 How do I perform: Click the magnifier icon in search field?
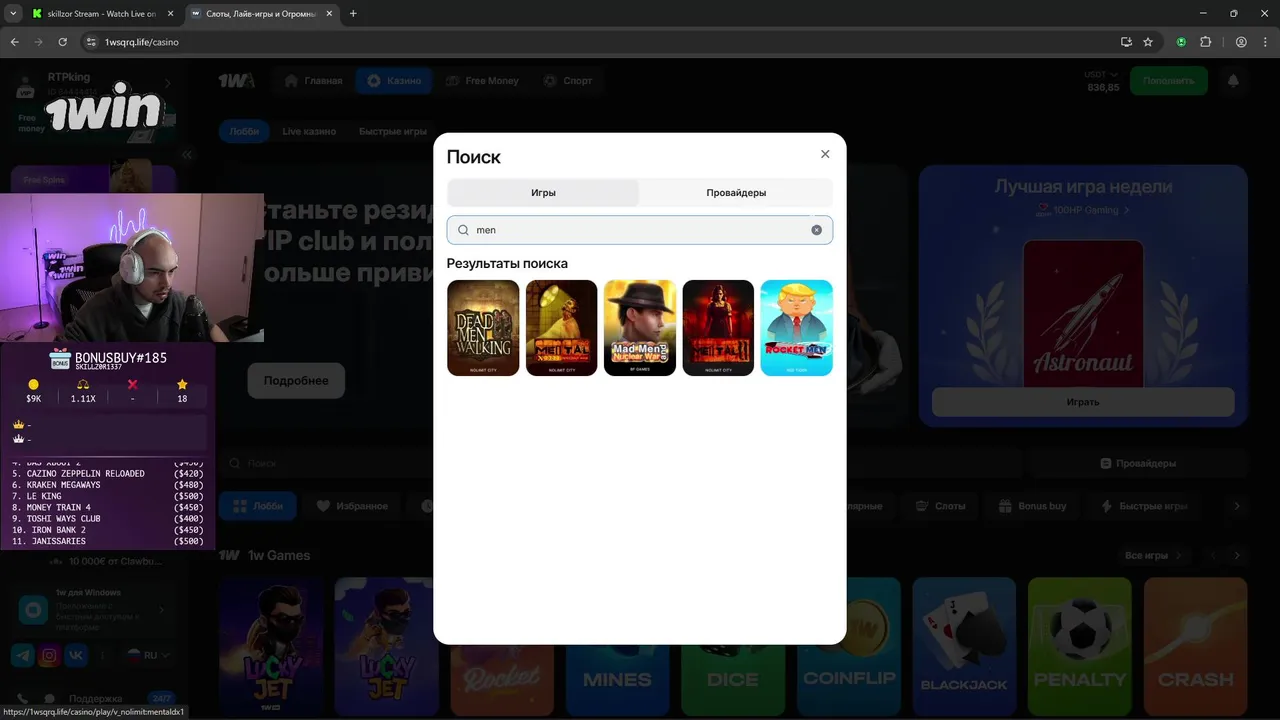point(463,230)
